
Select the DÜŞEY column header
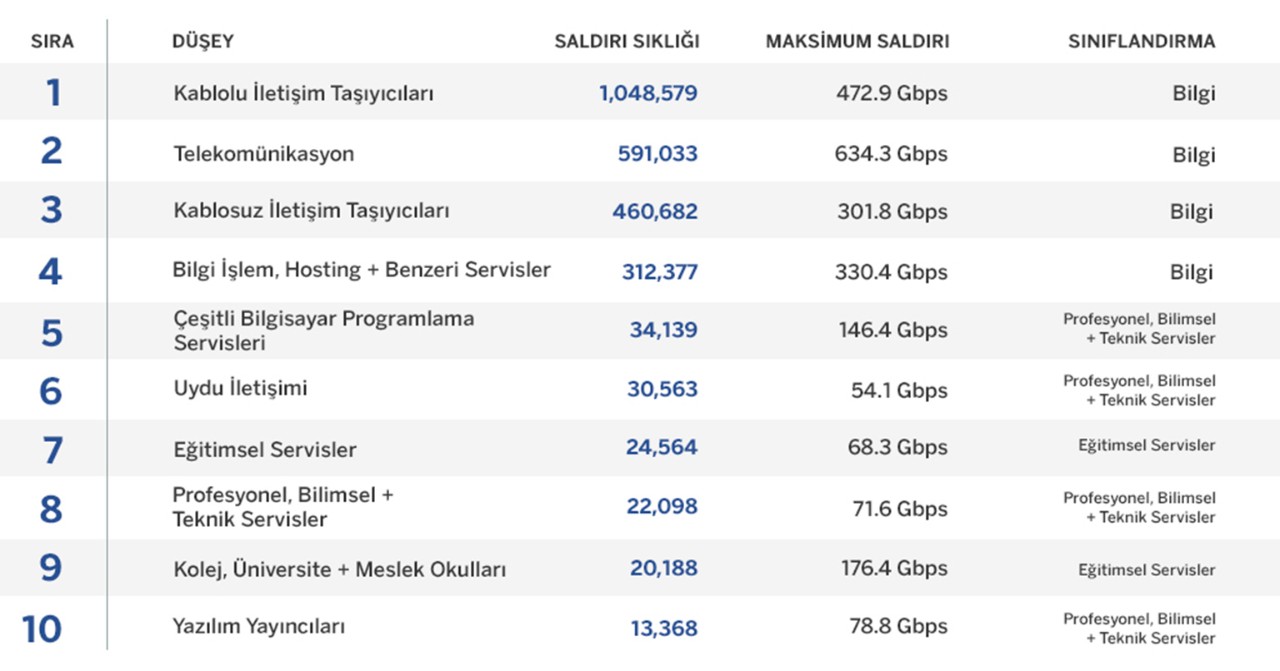pos(203,42)
